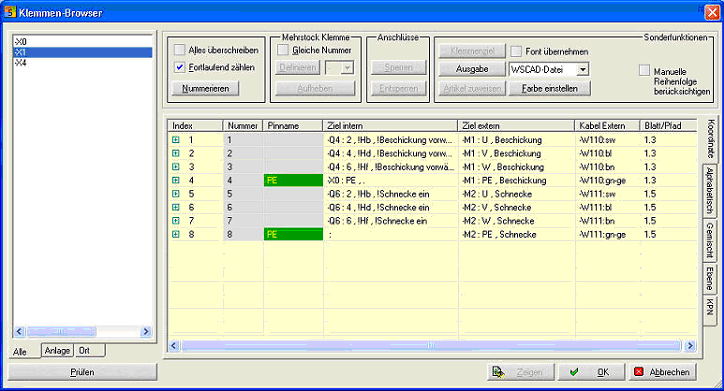Click the Pinname column header
This screenshot has height=391, width=724.
[x=293, y=126]
